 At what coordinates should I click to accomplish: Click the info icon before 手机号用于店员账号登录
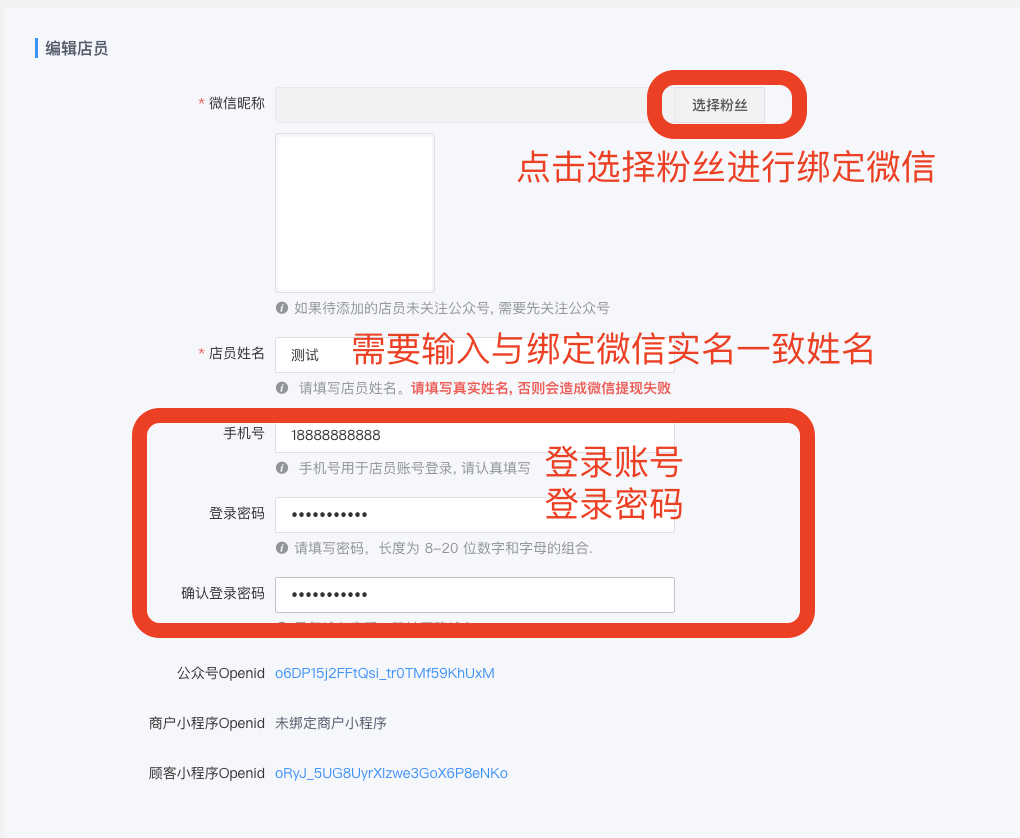click(282, 468)
